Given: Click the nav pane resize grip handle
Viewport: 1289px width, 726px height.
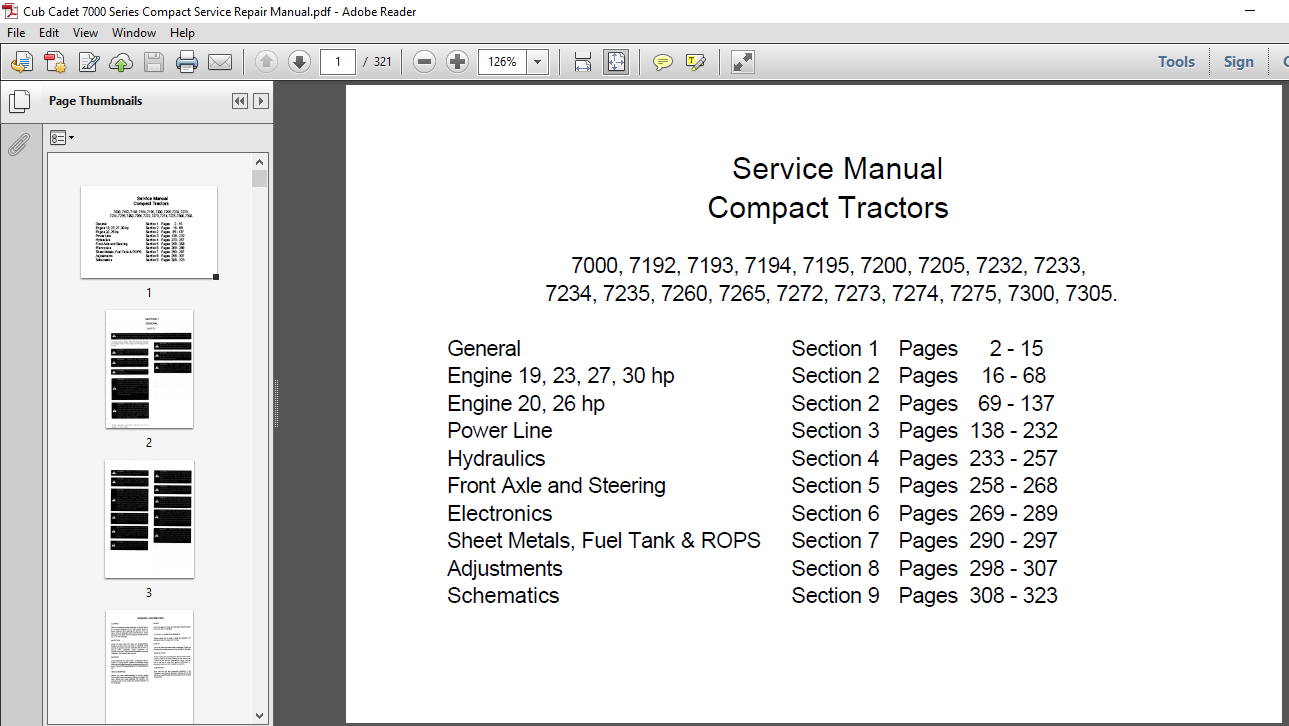Looking at the screenshot, I should pos(275,404).
